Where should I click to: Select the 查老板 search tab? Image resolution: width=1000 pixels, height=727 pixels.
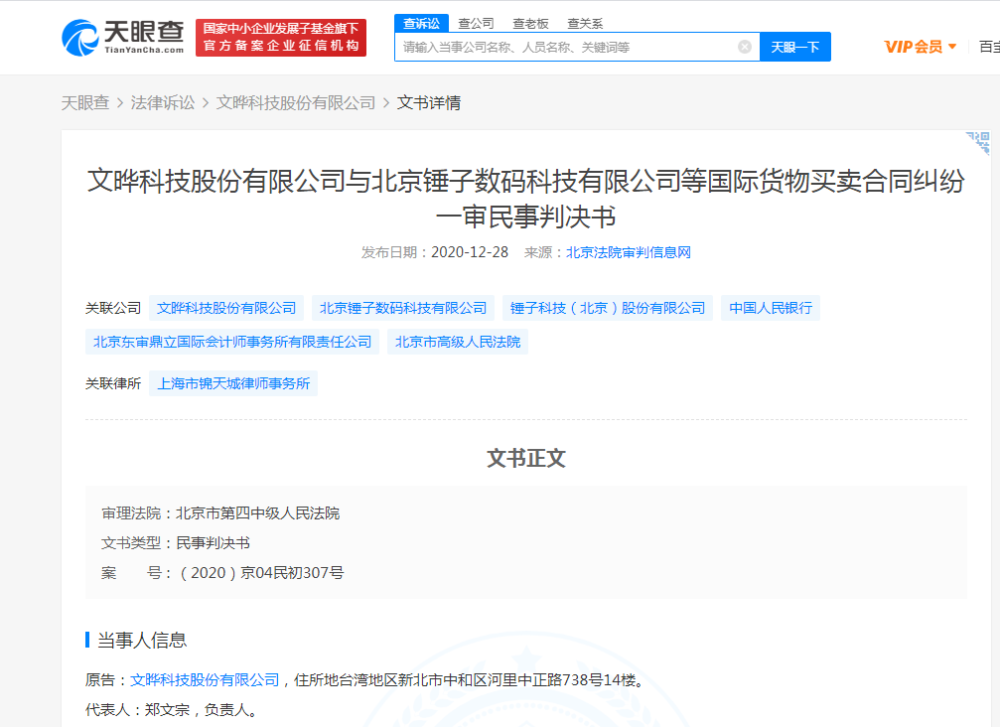tap(530, 23)
